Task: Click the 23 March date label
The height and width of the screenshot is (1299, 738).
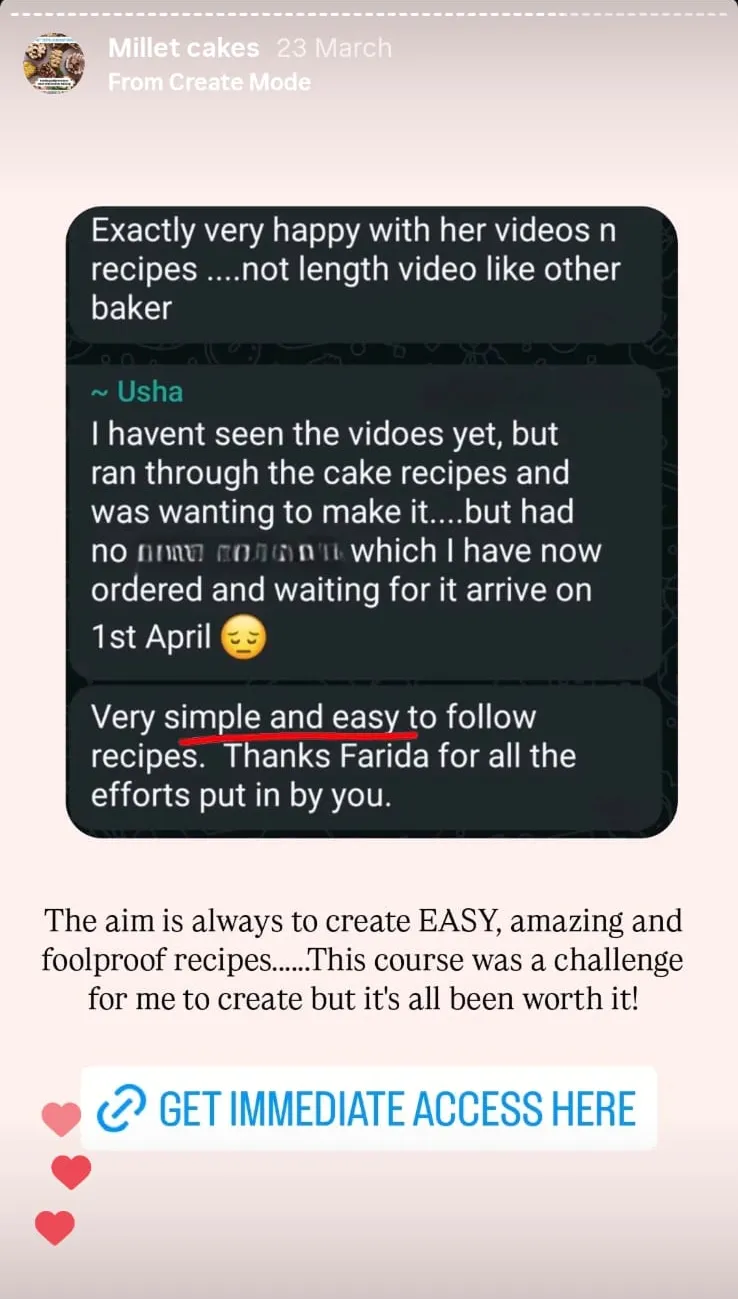Action: click(334, 48)
